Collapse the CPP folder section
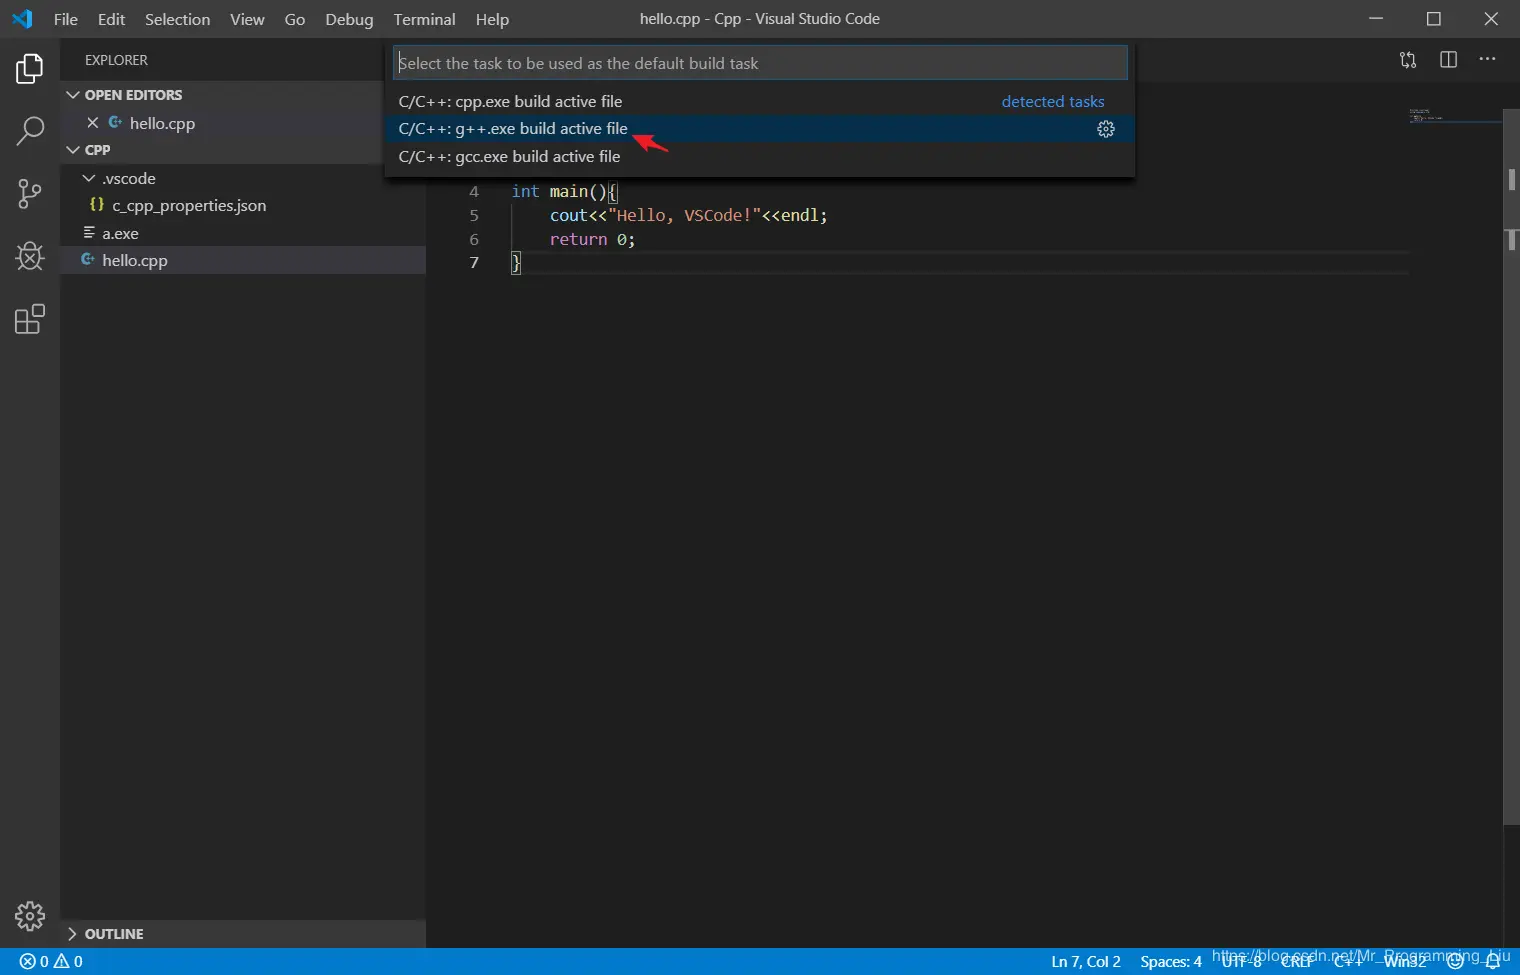 coord(73,150)
